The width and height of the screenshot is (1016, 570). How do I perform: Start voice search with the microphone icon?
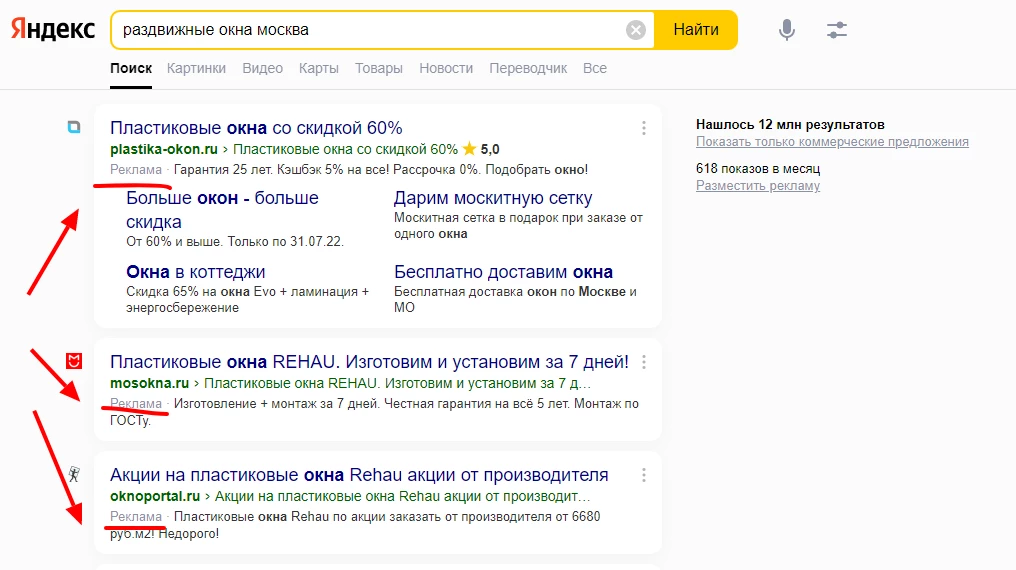(787, 30)
